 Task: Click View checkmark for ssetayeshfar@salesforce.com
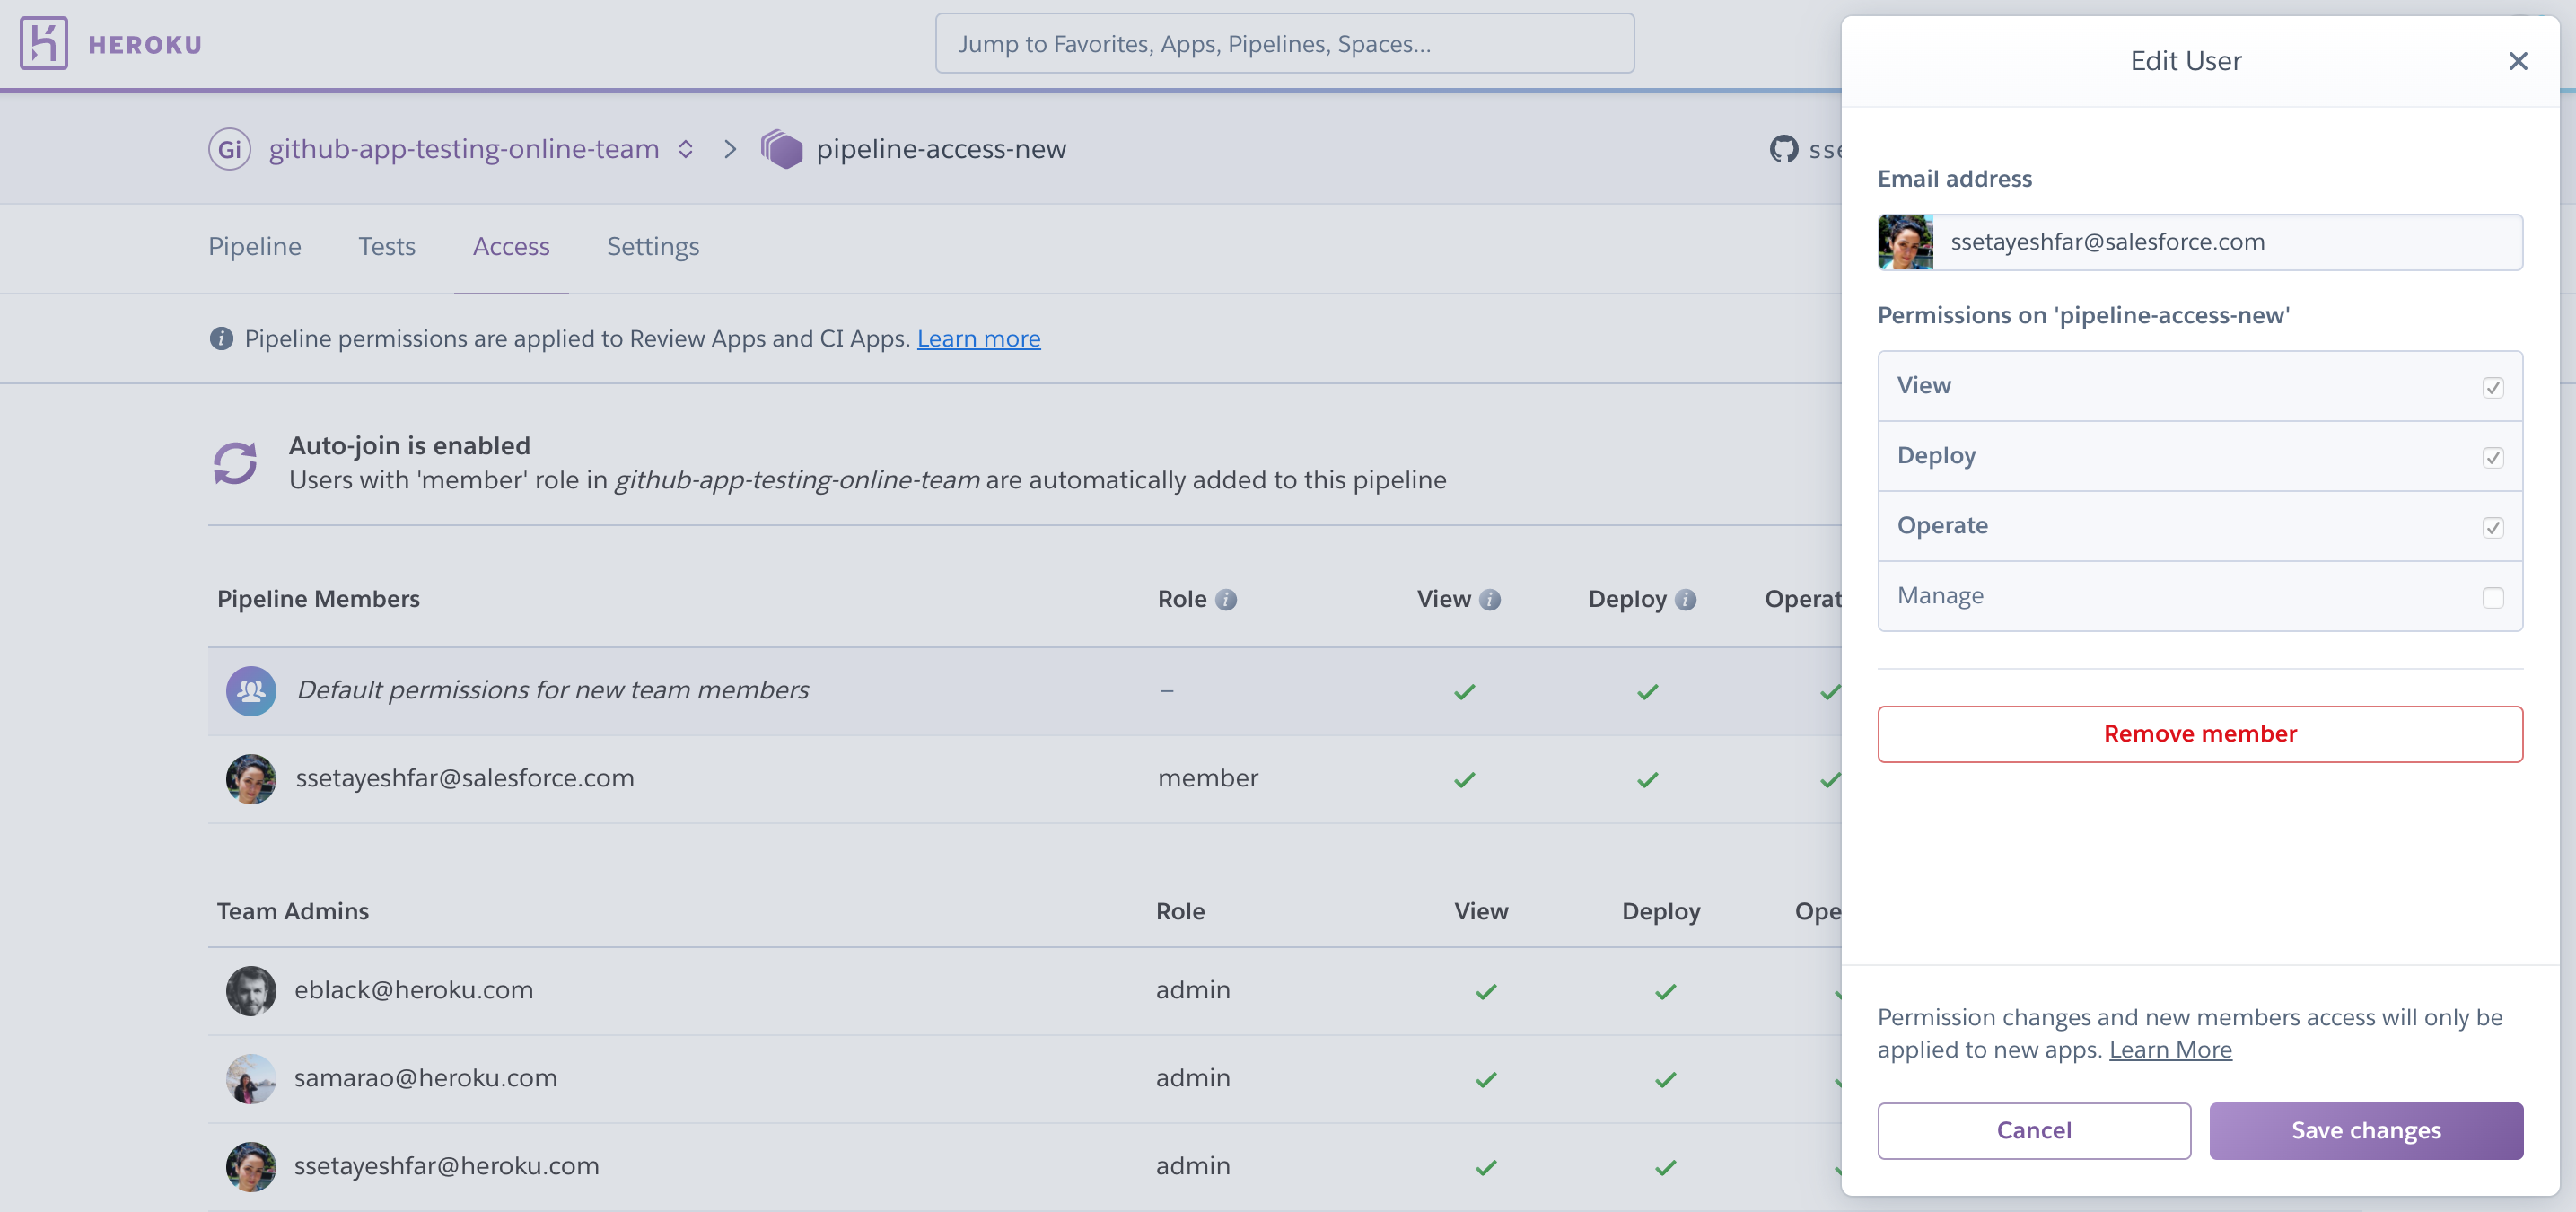[x=1464, y=780]
